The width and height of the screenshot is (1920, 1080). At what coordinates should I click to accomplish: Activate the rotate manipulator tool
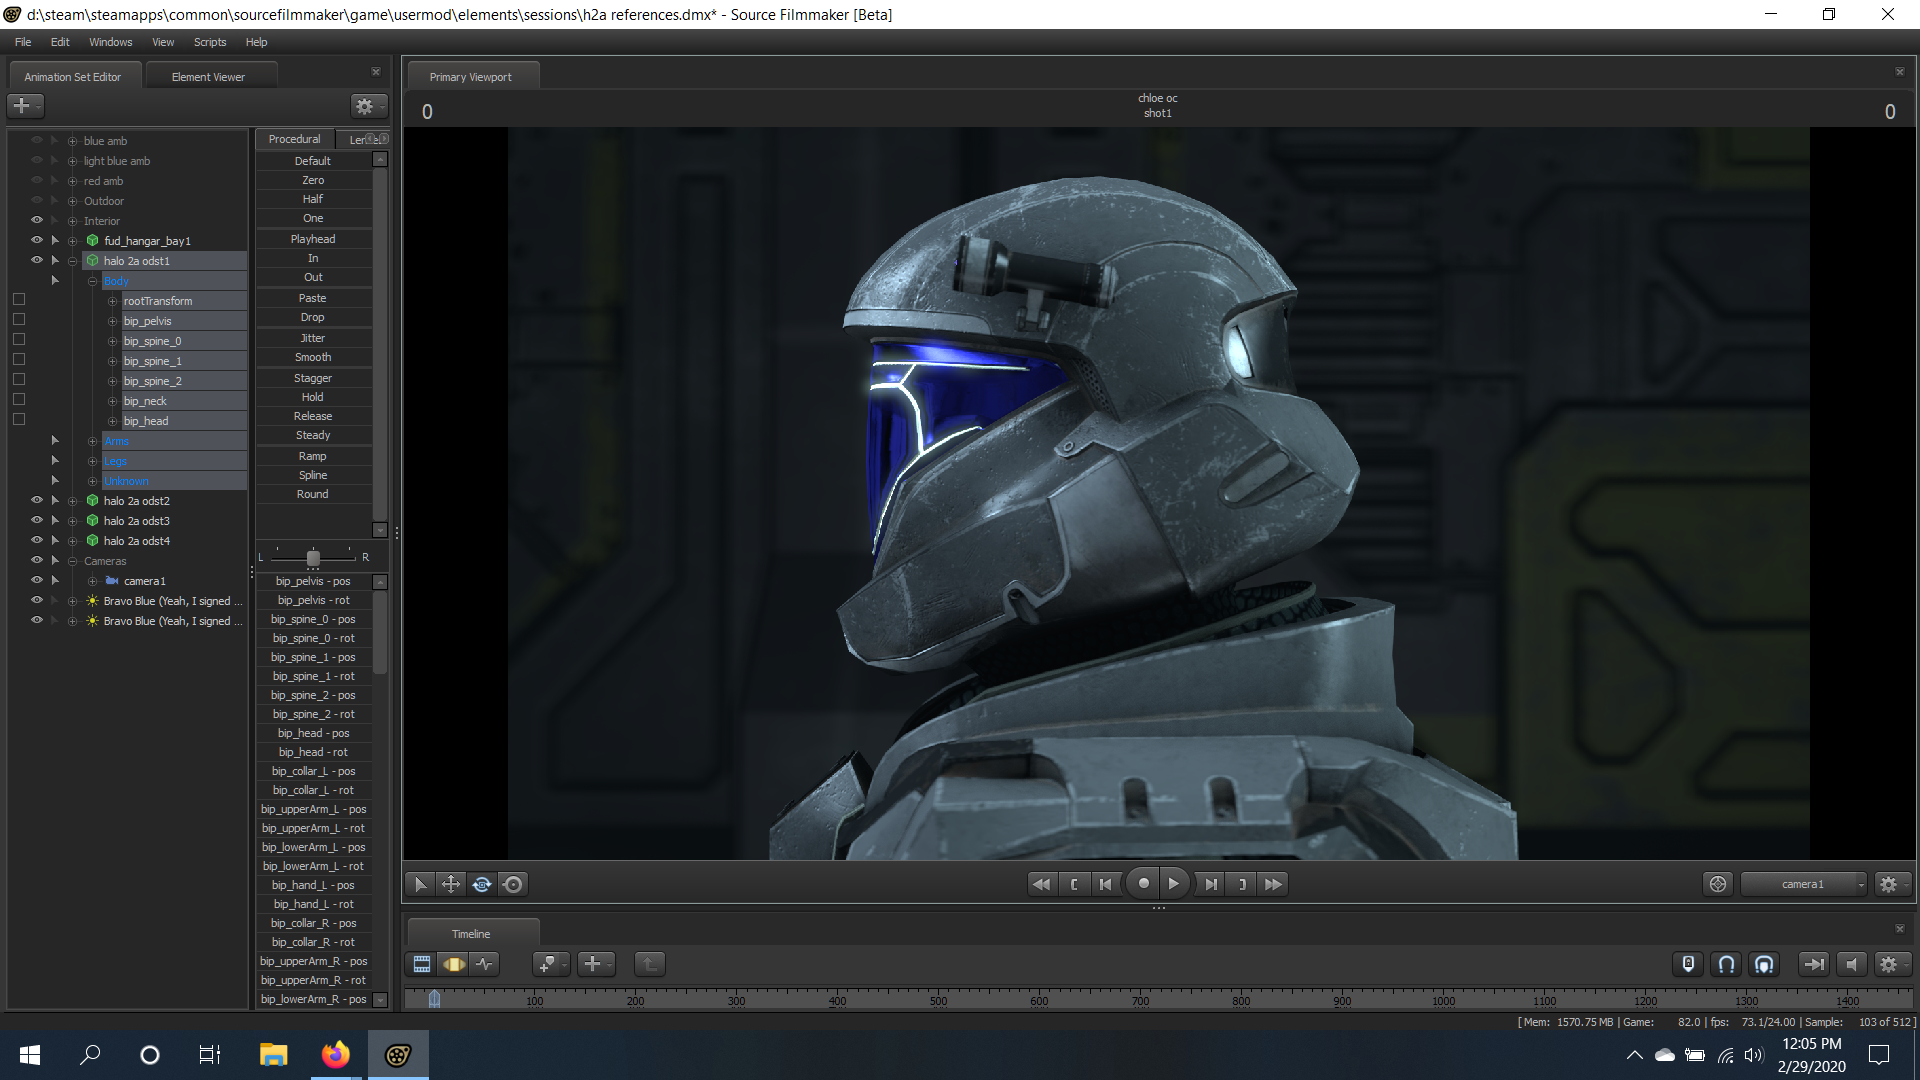tap(482, 884)
